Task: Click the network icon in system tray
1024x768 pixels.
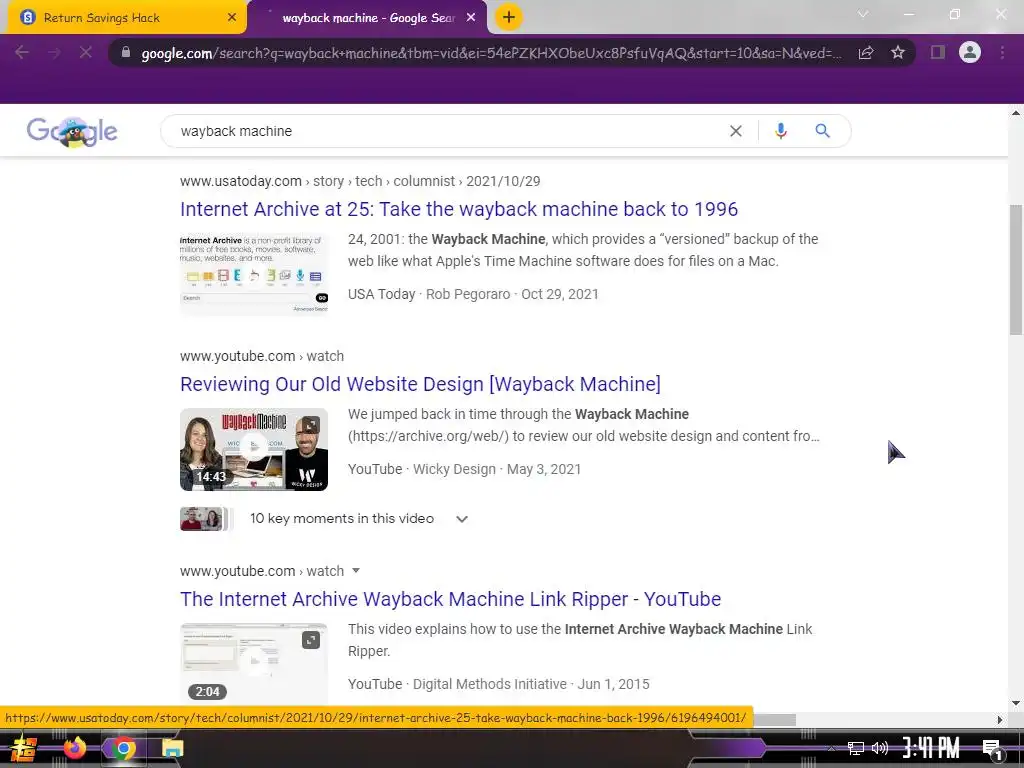Action: [856, 748]
